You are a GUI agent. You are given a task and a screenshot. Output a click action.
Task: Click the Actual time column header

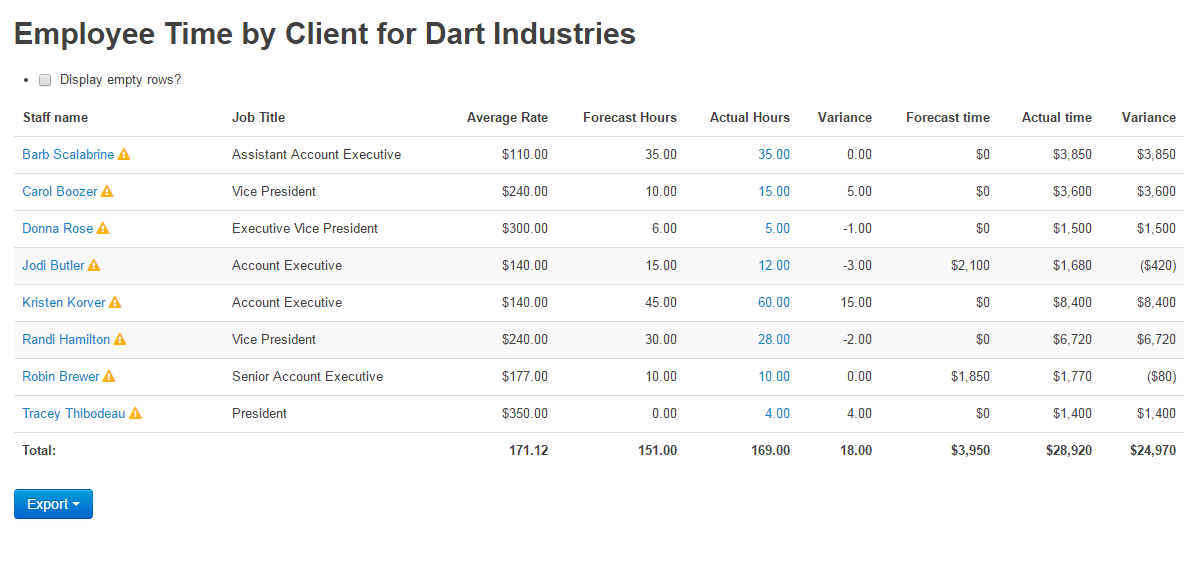coord(1057,117)
